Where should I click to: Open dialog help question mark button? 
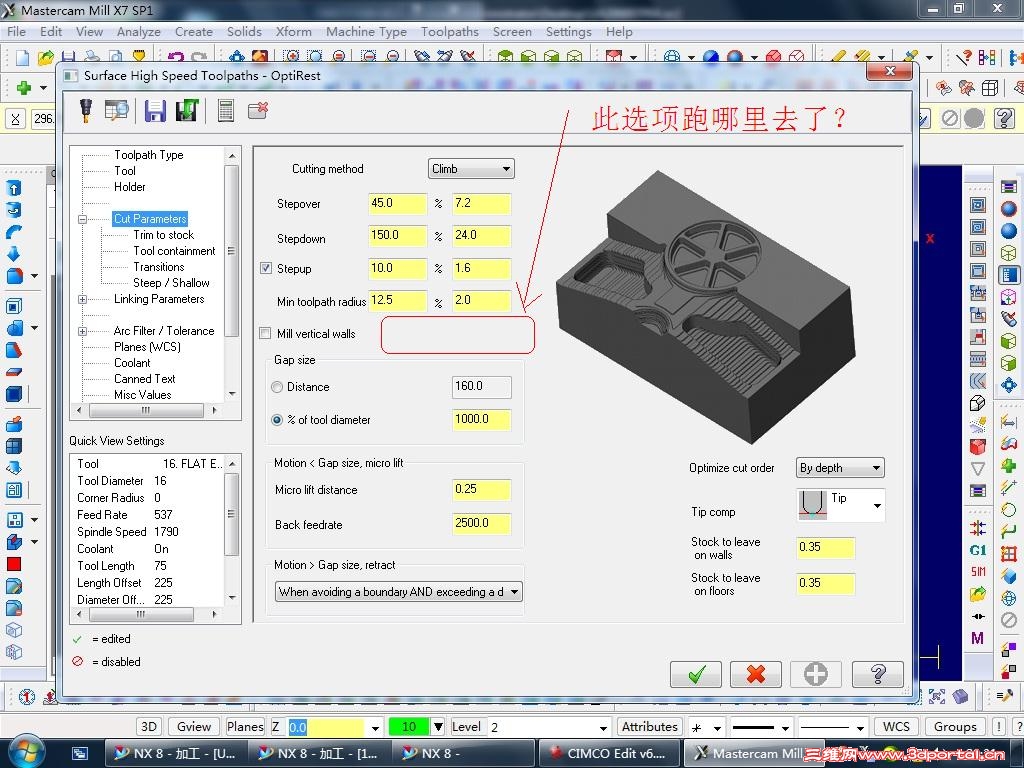point(878,673)
